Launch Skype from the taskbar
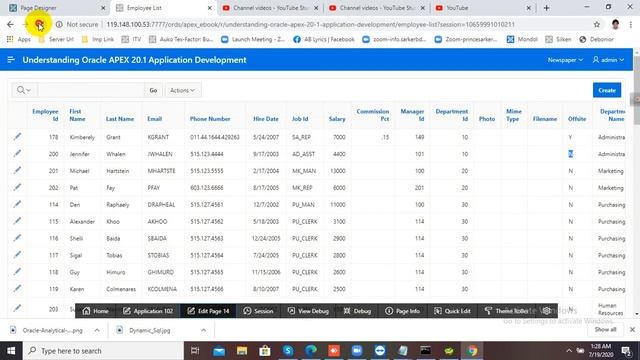The width and height of the screenshot is (640, 360). (x=288, y=351)
